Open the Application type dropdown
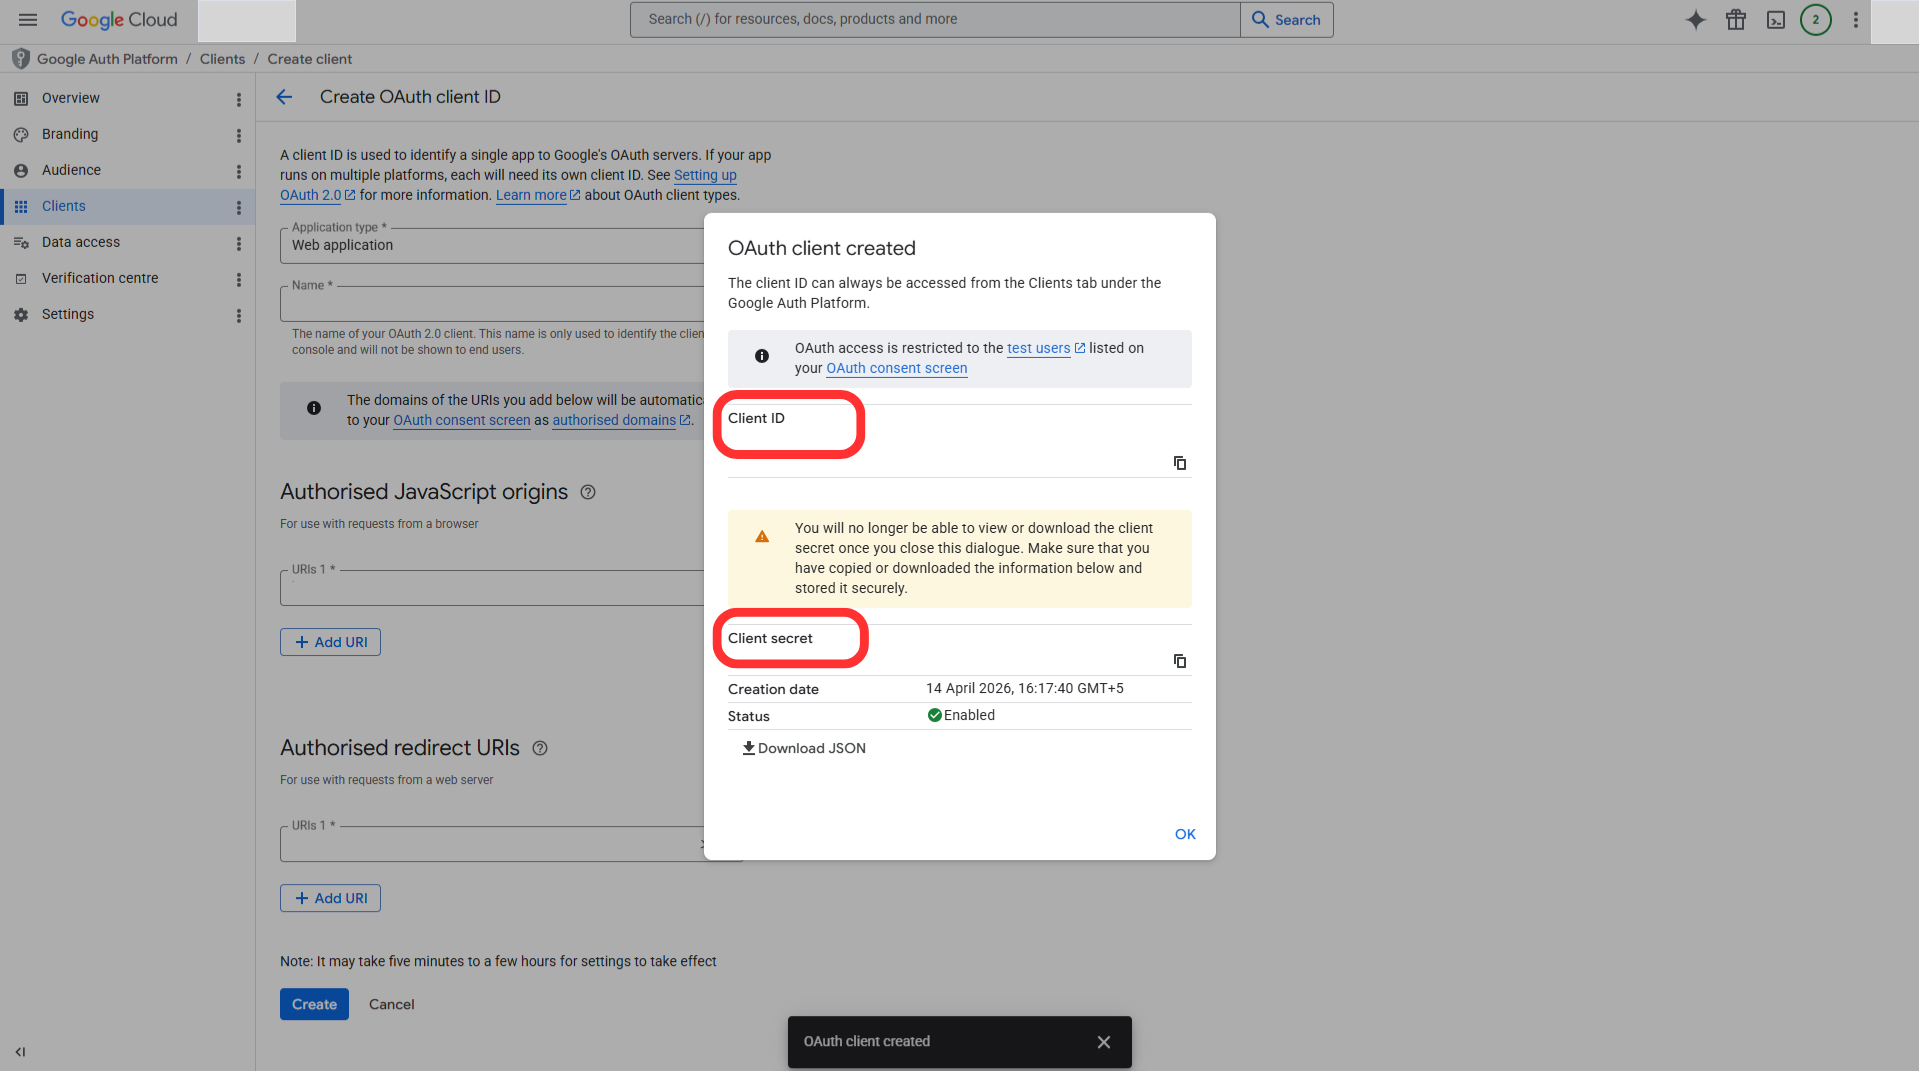Viewport: 1919px width, 1071px height. click(492, 246)
